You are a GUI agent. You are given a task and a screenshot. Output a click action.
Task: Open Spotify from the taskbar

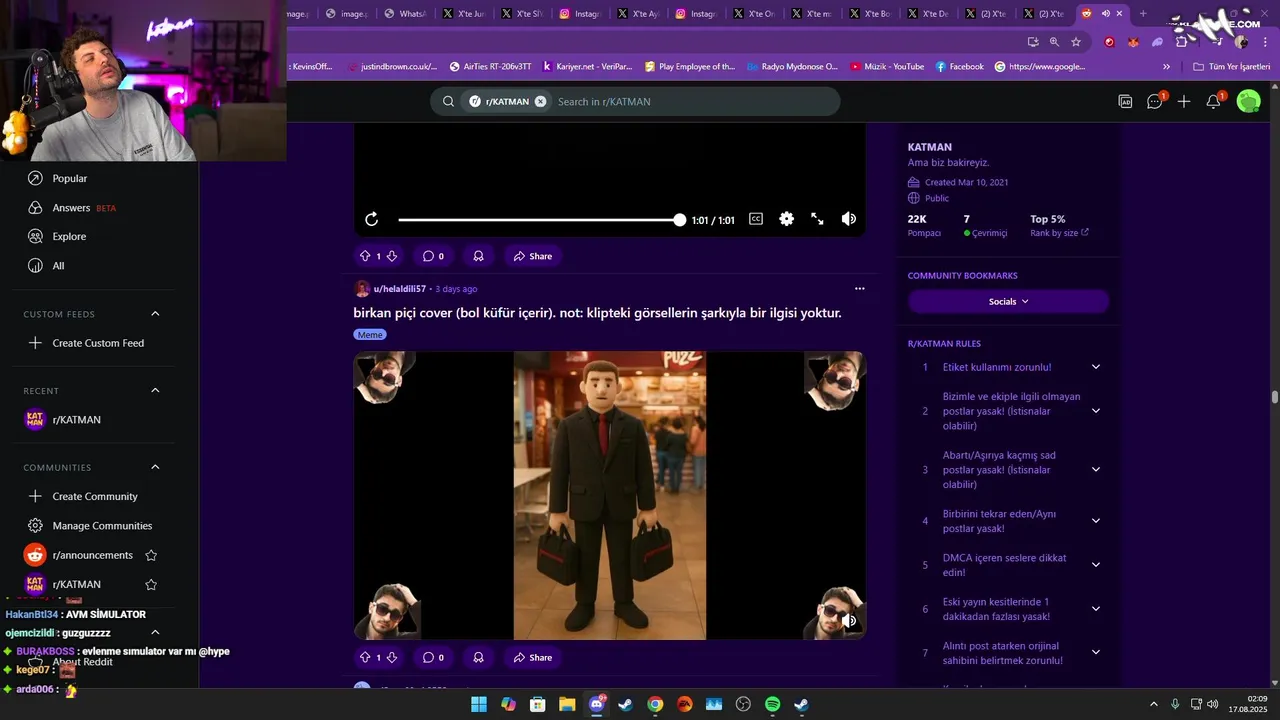[772, 704]
